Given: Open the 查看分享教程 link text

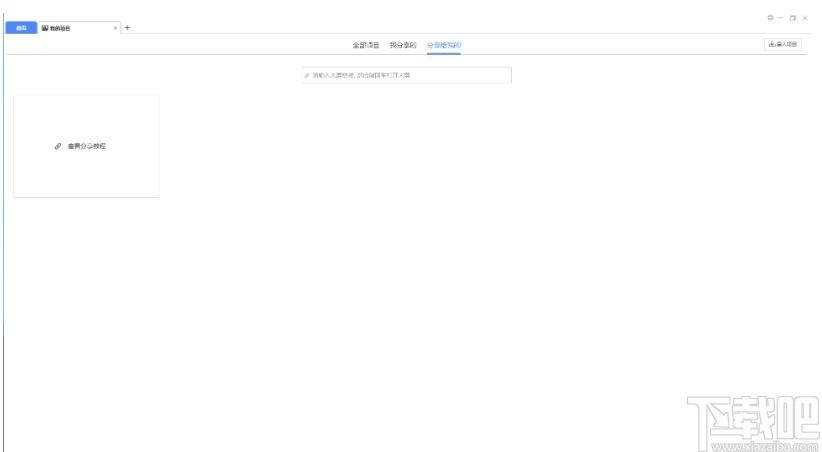Looking at the screenshot, I should (86, 146).
